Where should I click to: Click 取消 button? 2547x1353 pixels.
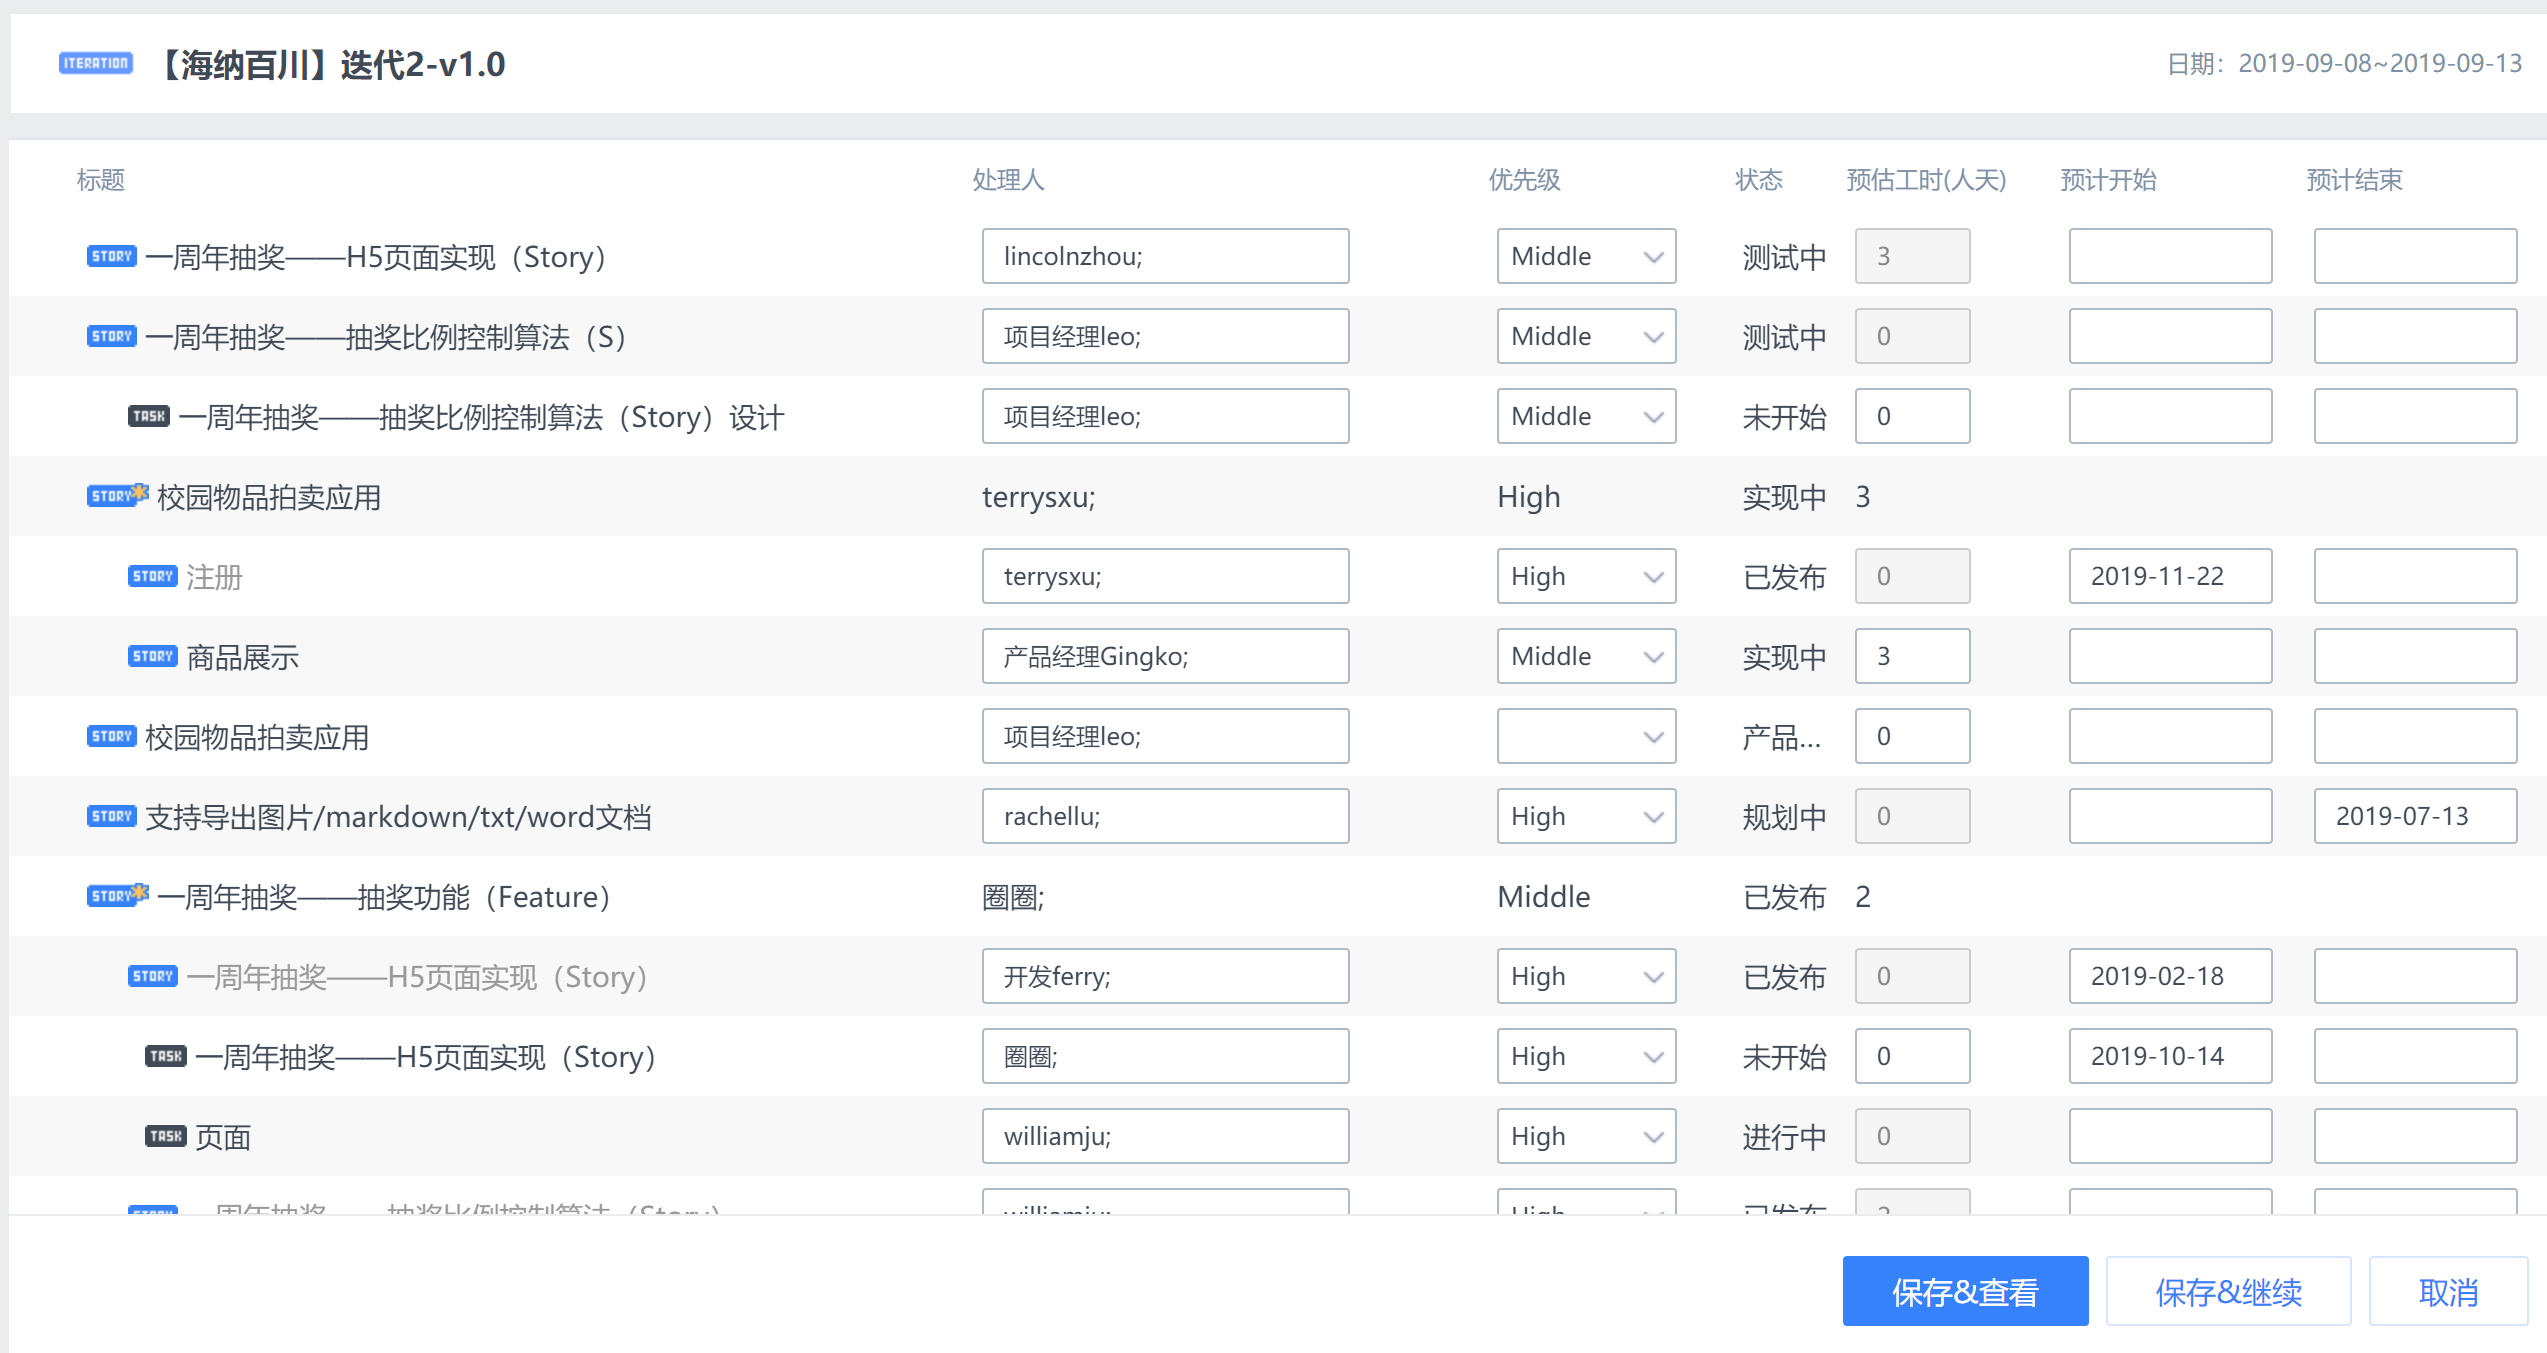point(2448,1292)
